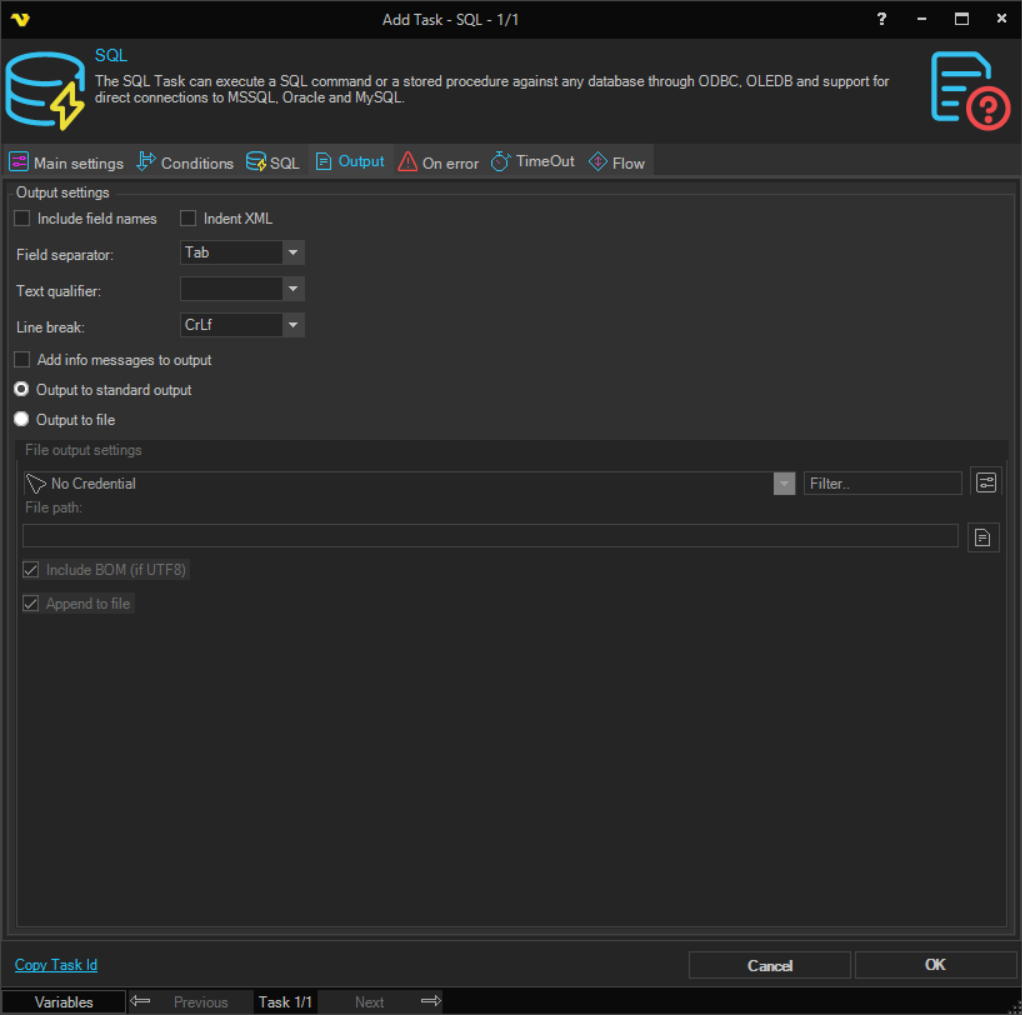Open the On error tab
The width and height of the screenshot is (1022, 1015).
click(438, 163)
